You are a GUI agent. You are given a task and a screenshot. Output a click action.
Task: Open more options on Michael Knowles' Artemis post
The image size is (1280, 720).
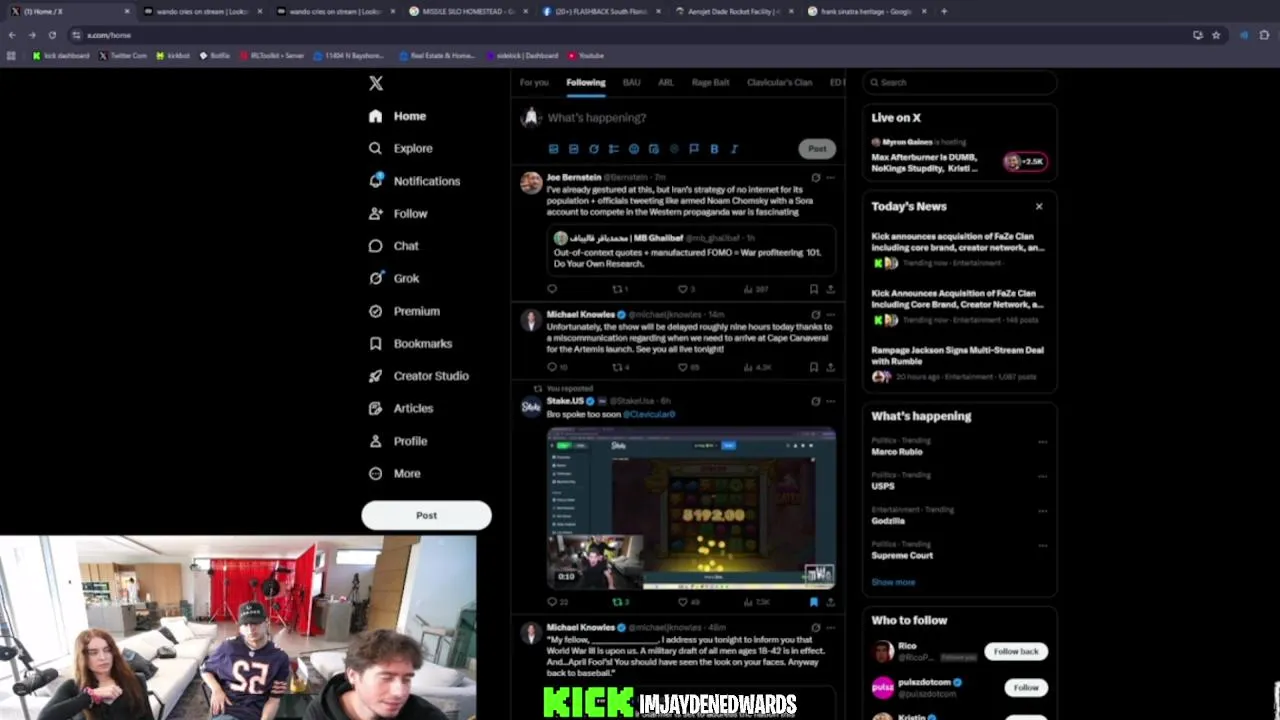[x=830, y=315]
